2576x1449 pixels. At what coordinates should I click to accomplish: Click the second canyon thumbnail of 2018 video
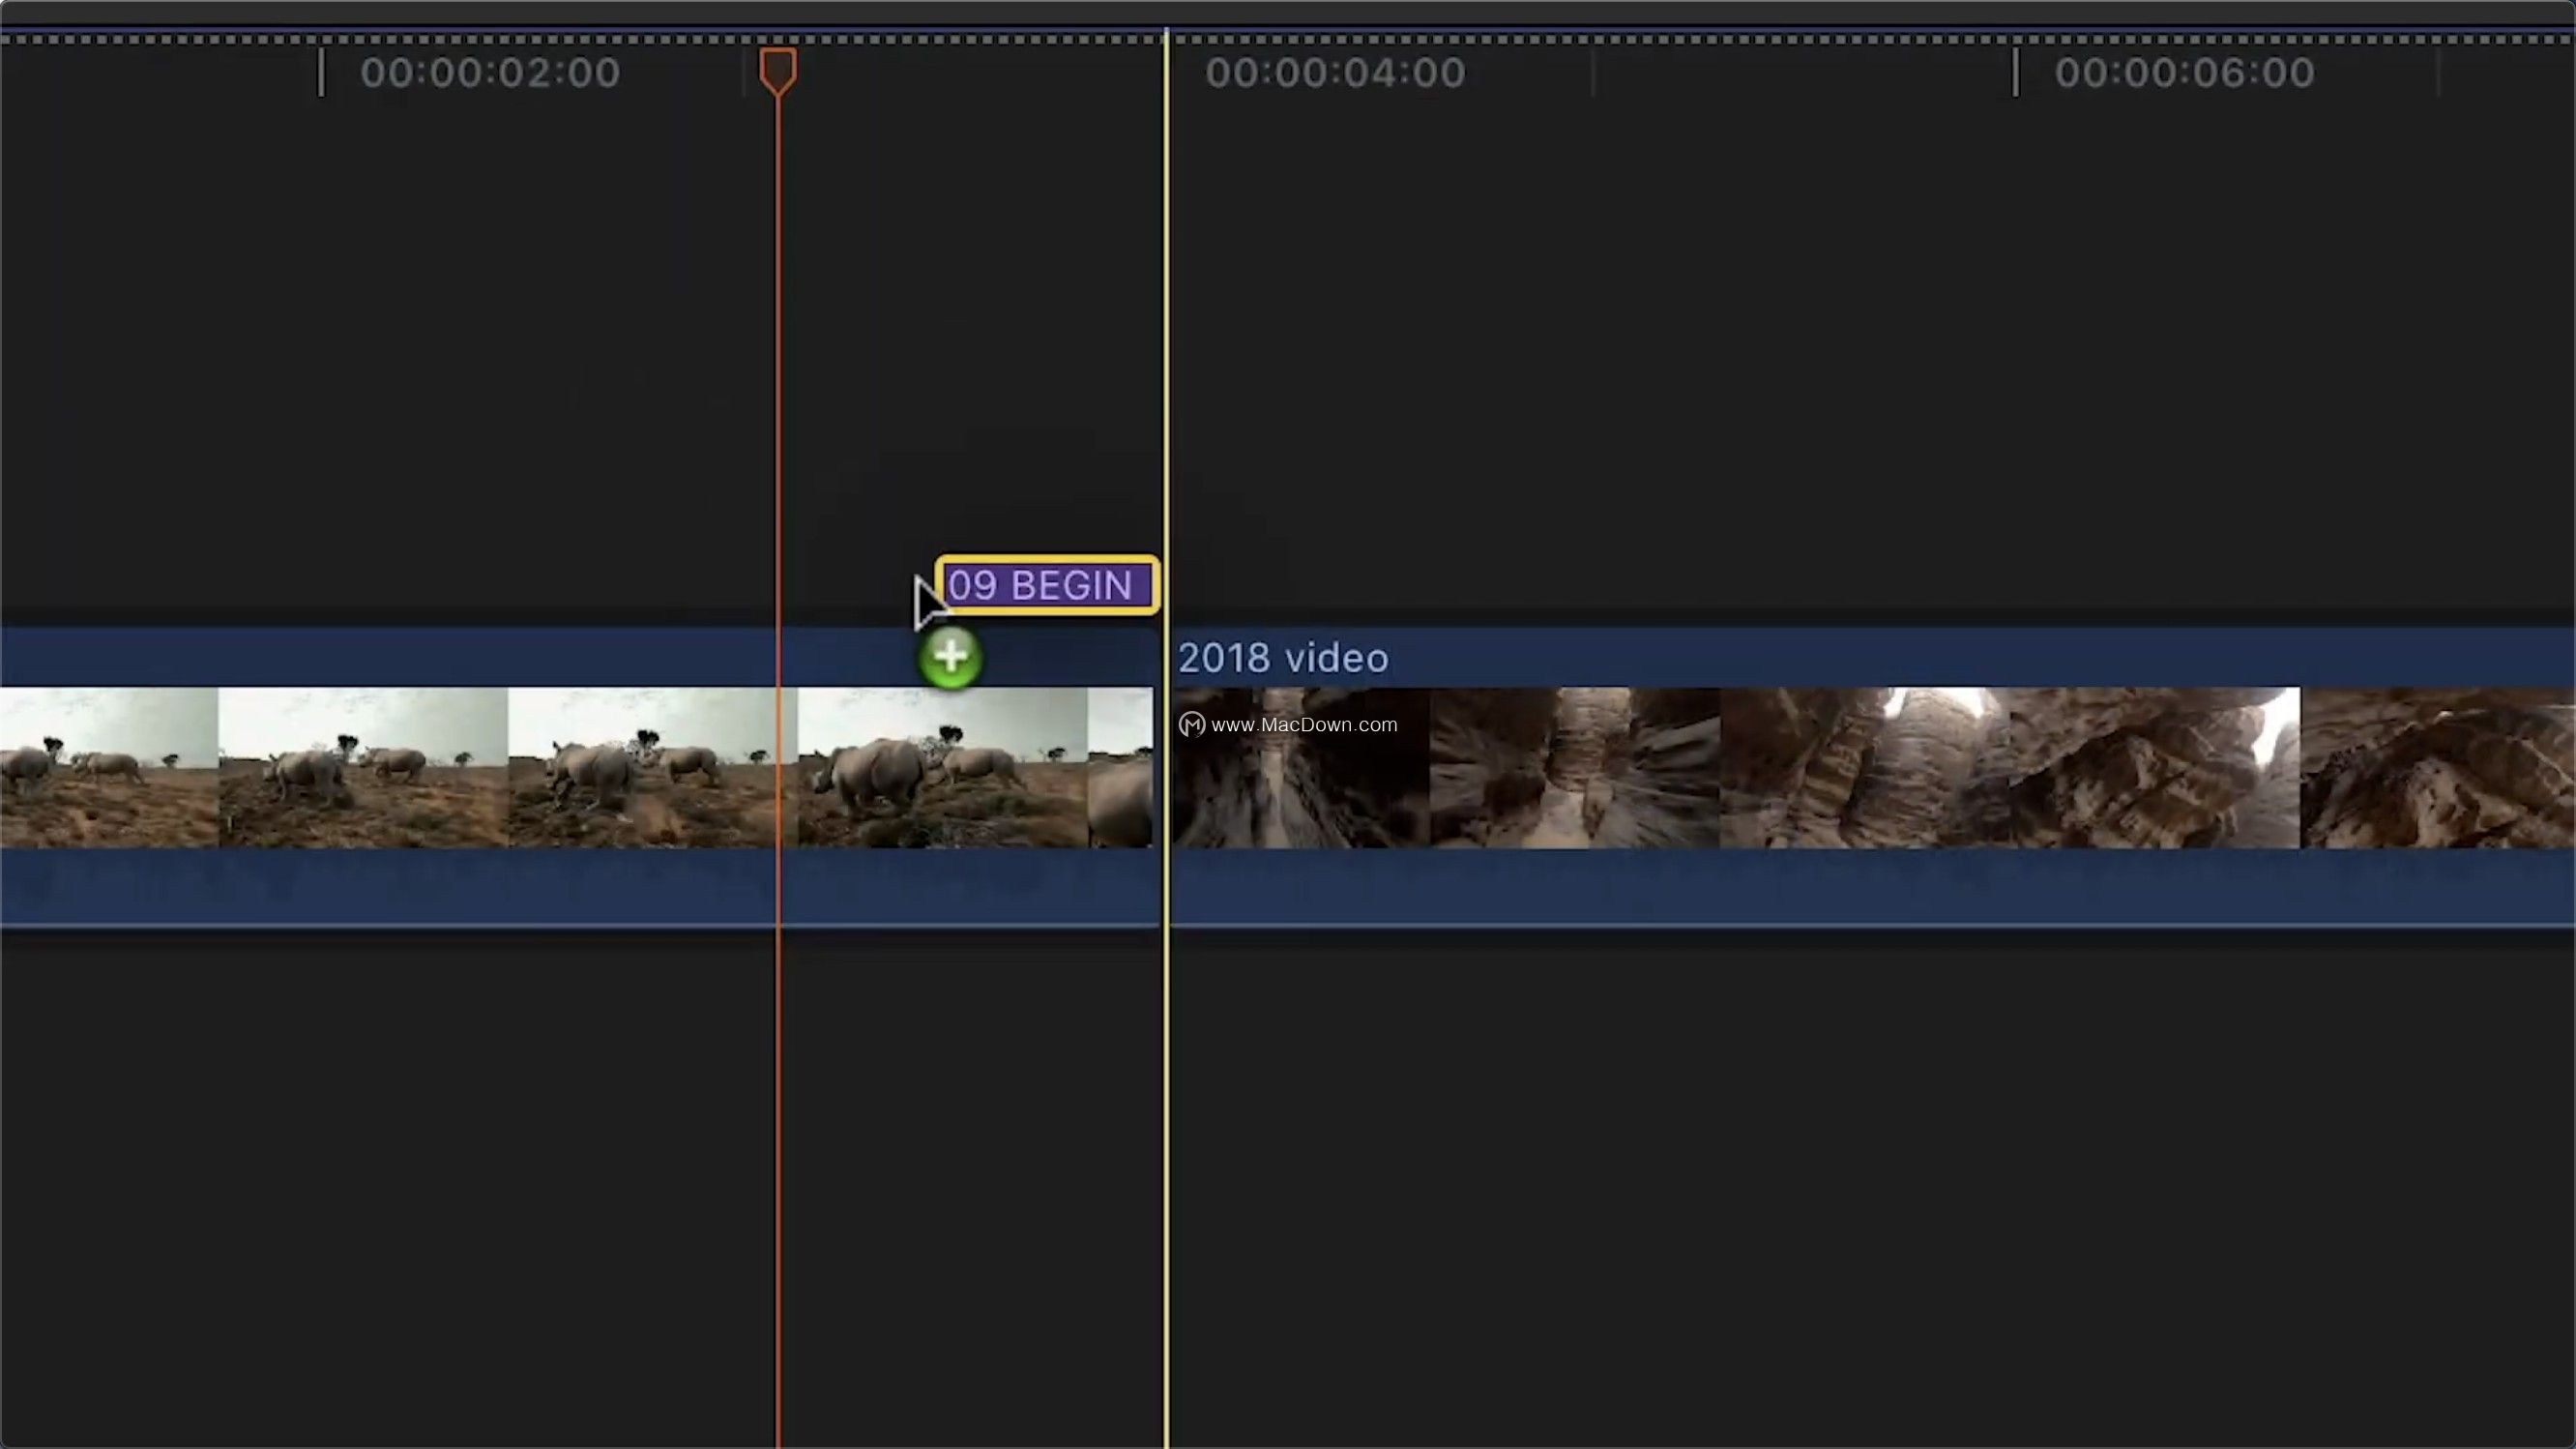[1574, 768]
